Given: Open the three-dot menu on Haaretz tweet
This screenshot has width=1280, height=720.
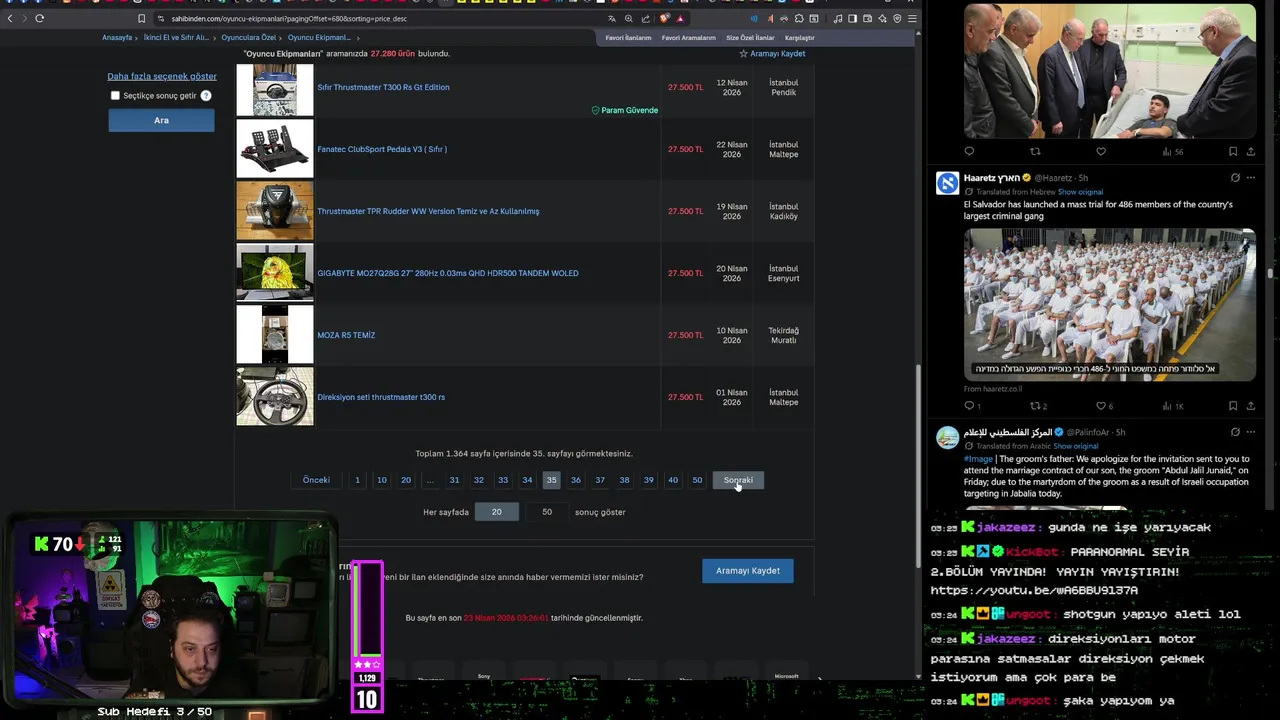Looking at the screenshot, I should [1251, 178].
